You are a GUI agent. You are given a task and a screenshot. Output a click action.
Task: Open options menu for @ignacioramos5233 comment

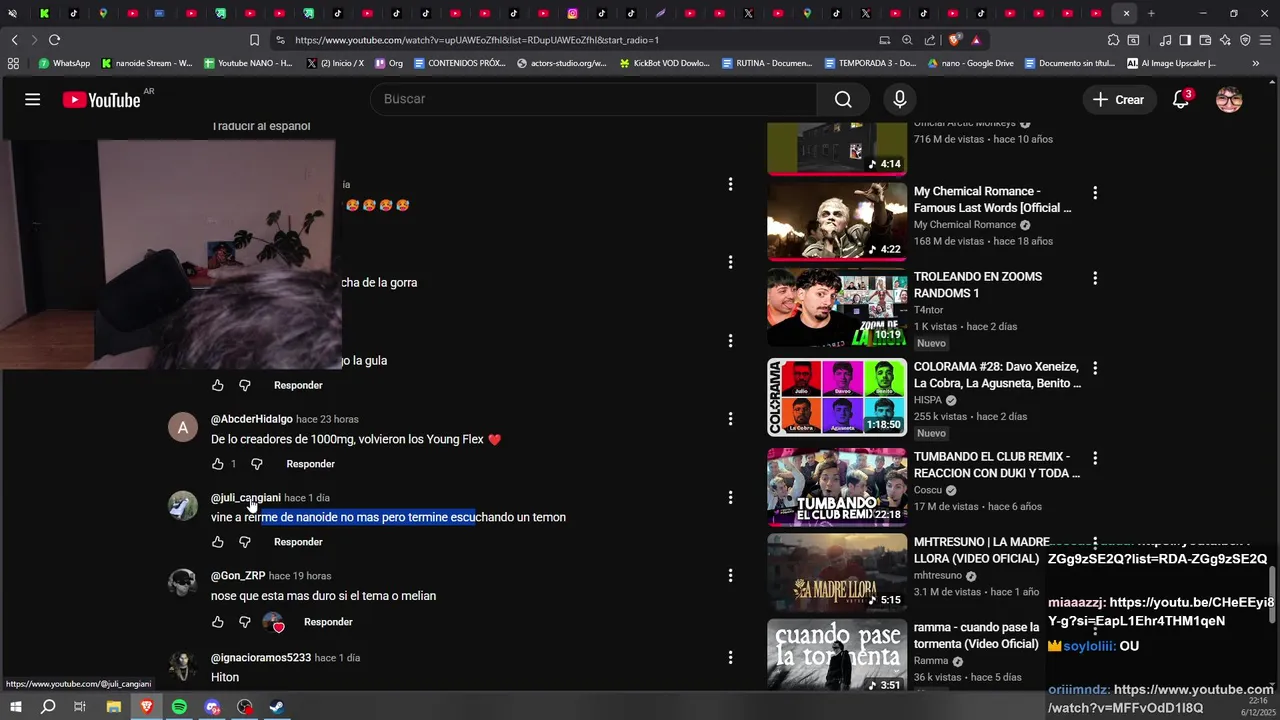[730, 657]
